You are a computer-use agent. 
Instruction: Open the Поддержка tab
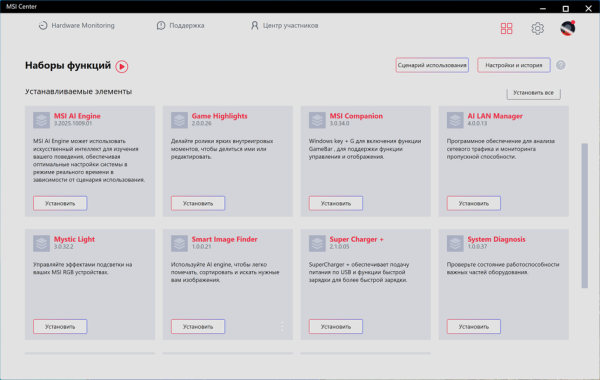point(181,26)
